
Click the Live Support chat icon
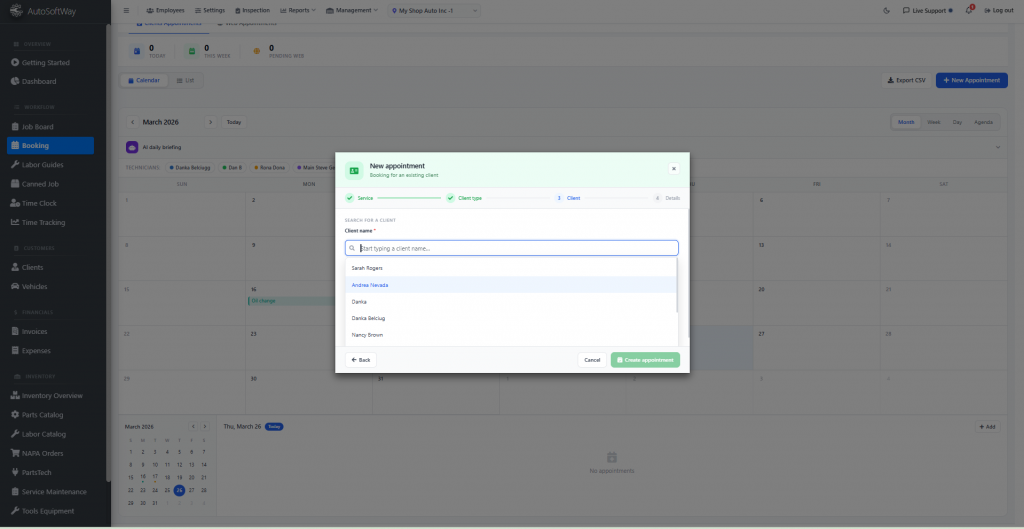(906, 10)
